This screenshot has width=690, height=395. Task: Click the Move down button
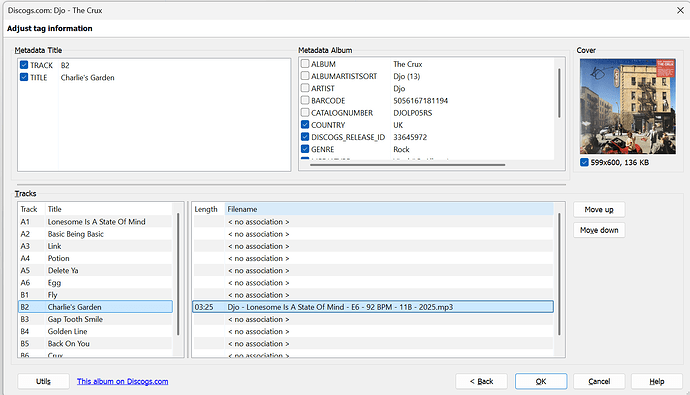point(599,230)
